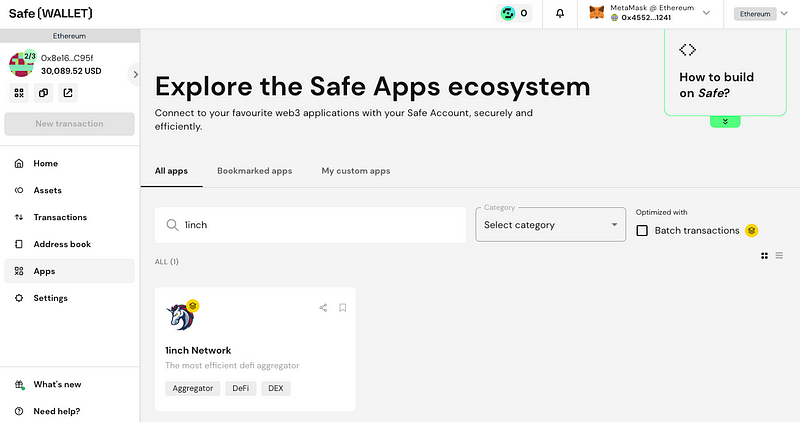Click the Aggregator tag
This screenshot has width=800, height=422.
click(x=192, y=388)
